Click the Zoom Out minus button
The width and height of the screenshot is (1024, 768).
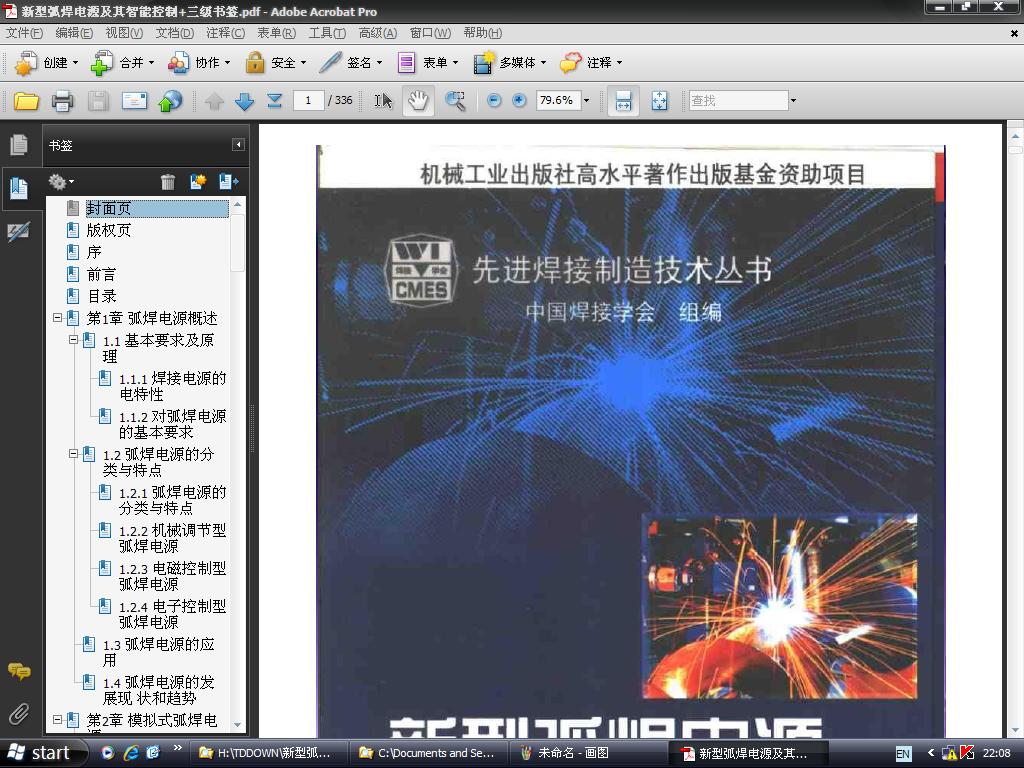[x=494, y=100]
